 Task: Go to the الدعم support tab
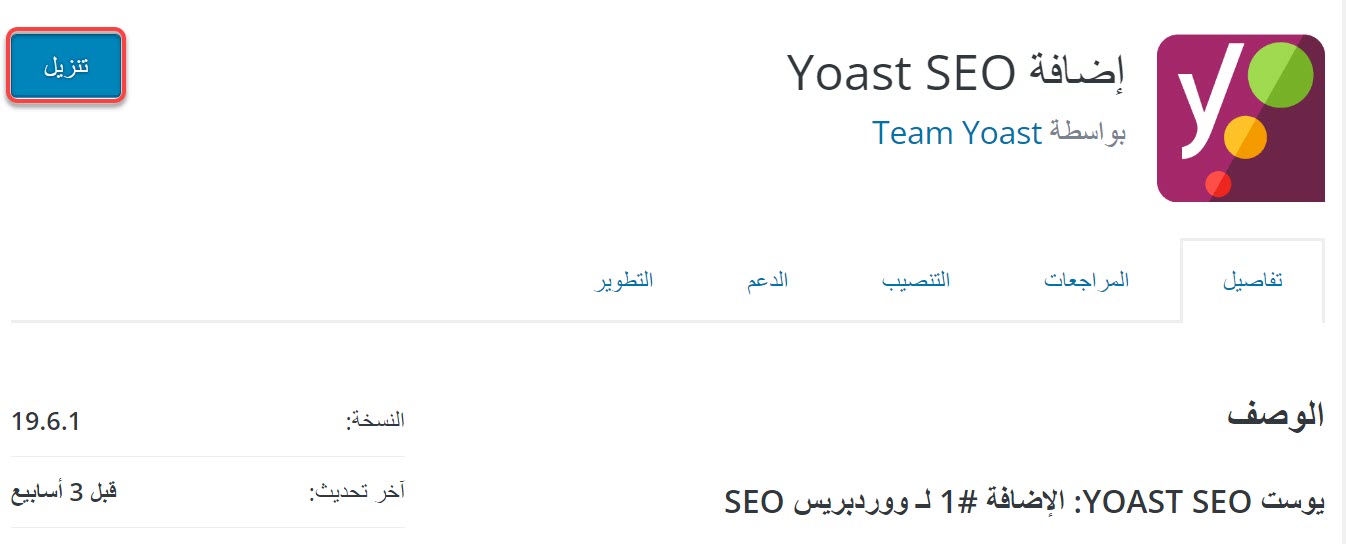767,280
